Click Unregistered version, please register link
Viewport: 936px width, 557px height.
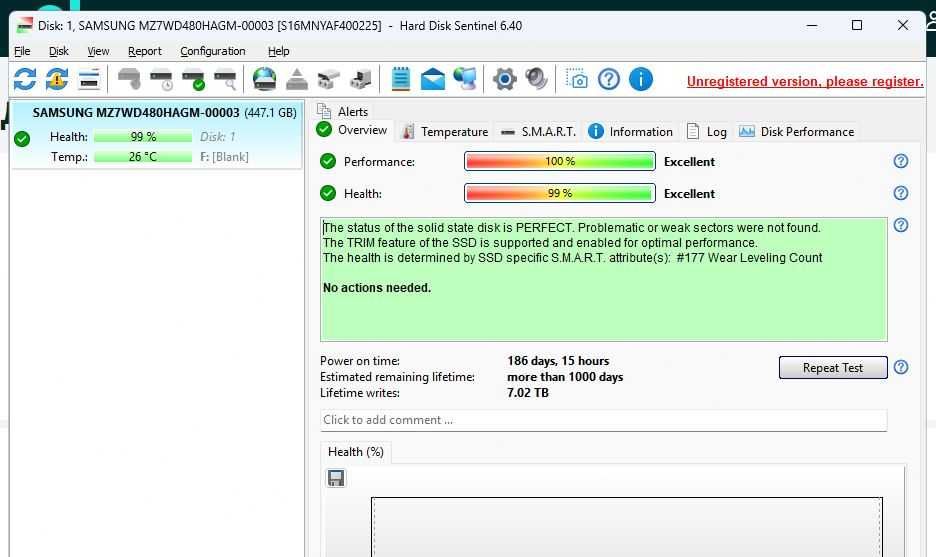pyautogui.click(x=805, y=81)
